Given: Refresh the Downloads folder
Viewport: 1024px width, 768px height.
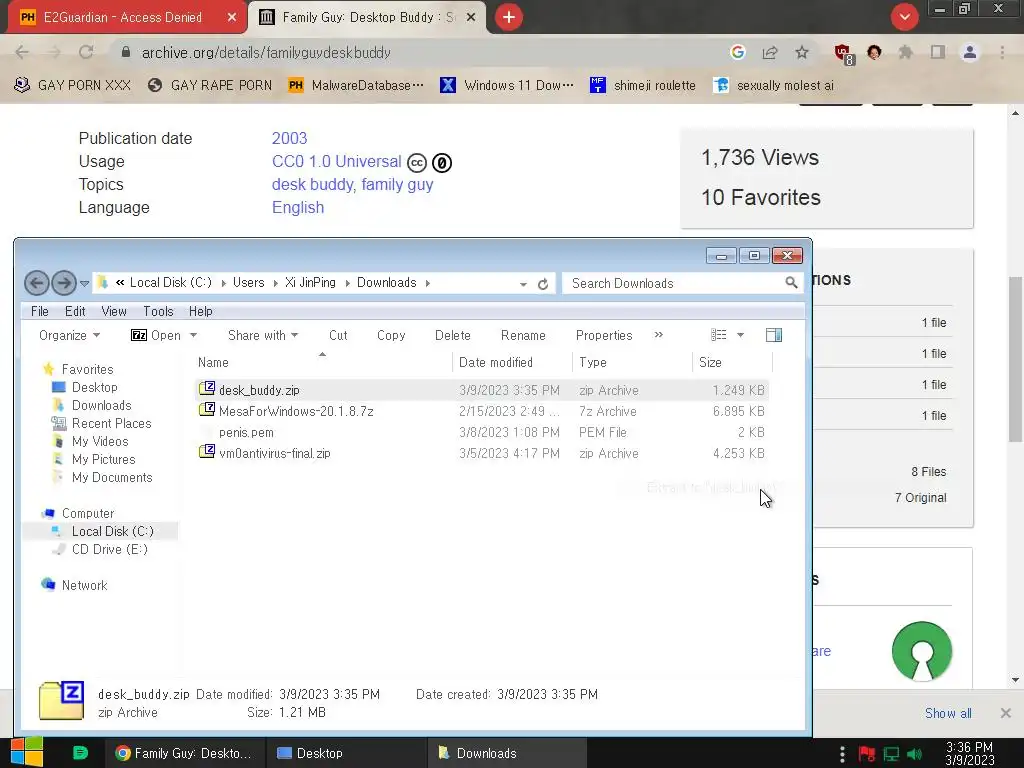Looking at the screenshot, I should coord(543,284).
